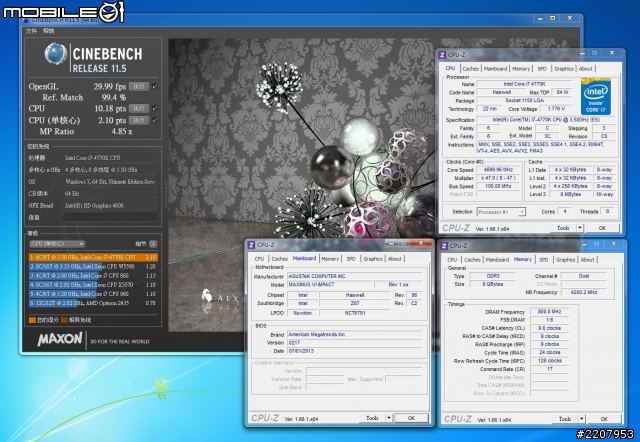Open Tools dropdown arrow in Mainboard CPU-Z window
The width and height of the screenshot is (640, 442).
coord(389,418)
